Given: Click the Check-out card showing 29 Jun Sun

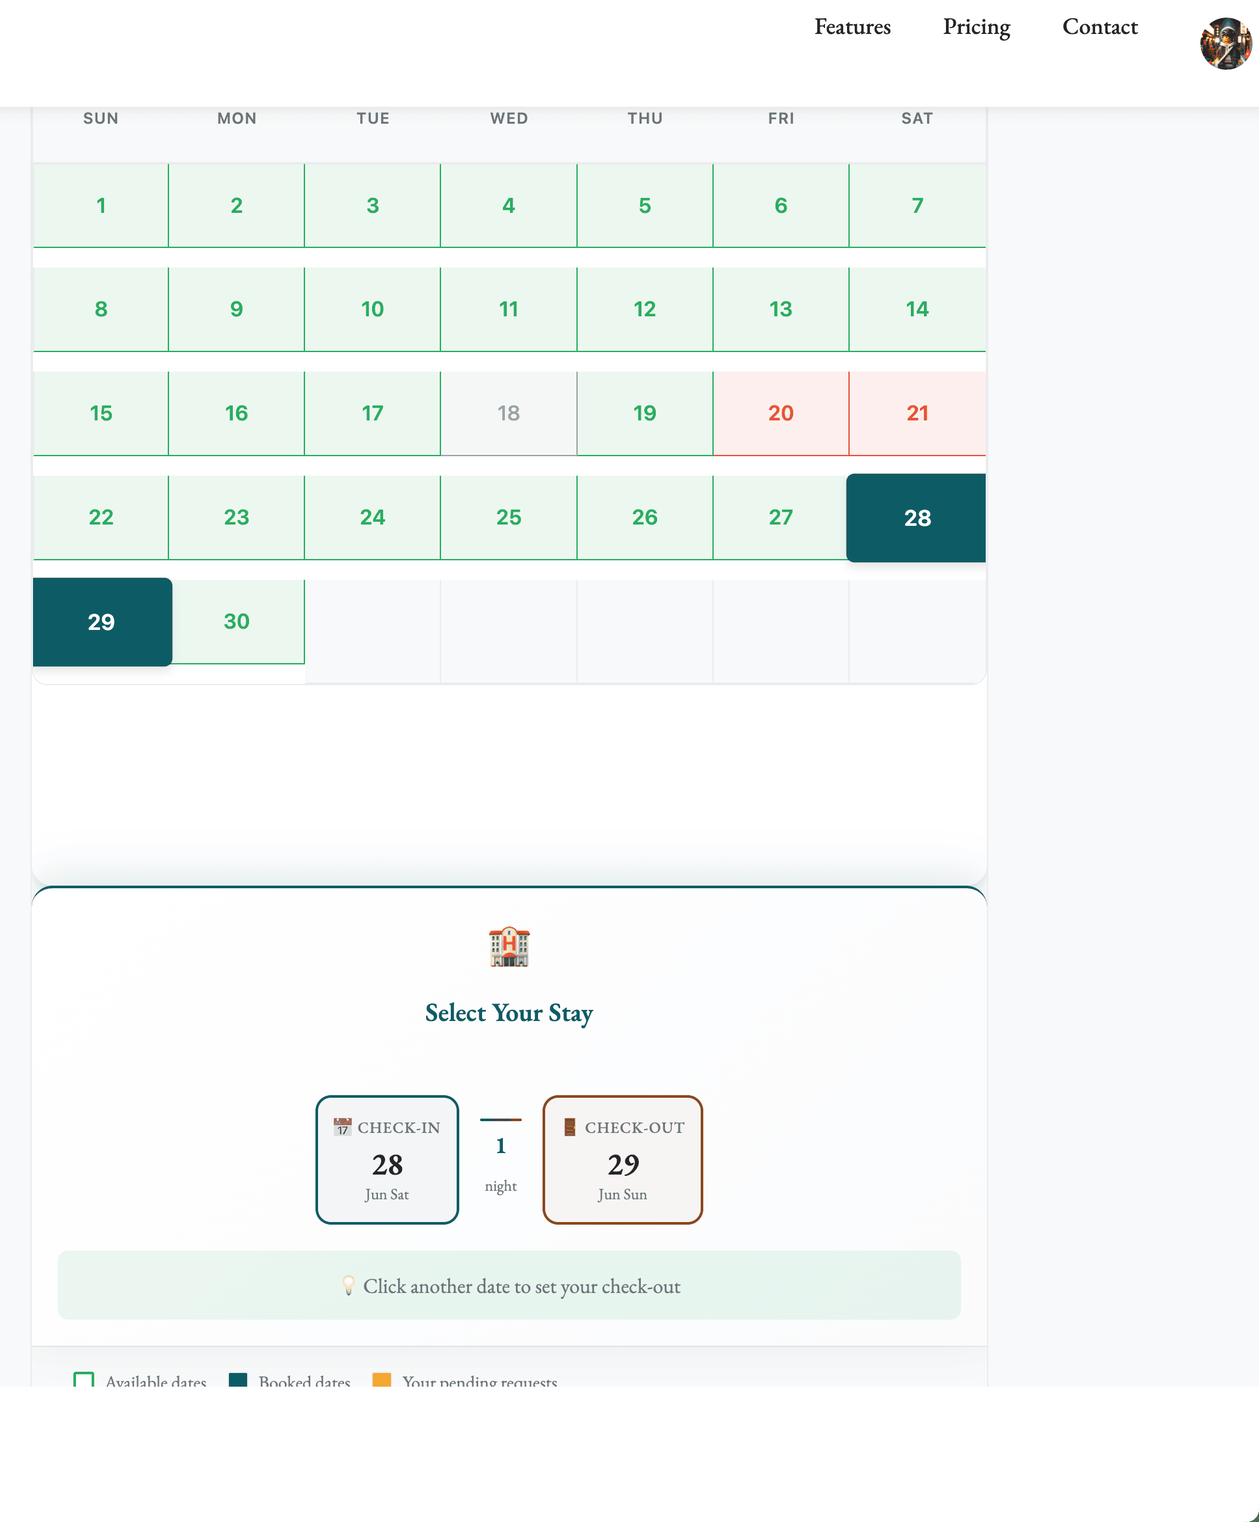Looking at the screenshot, I should click(x=622, y=1160).
